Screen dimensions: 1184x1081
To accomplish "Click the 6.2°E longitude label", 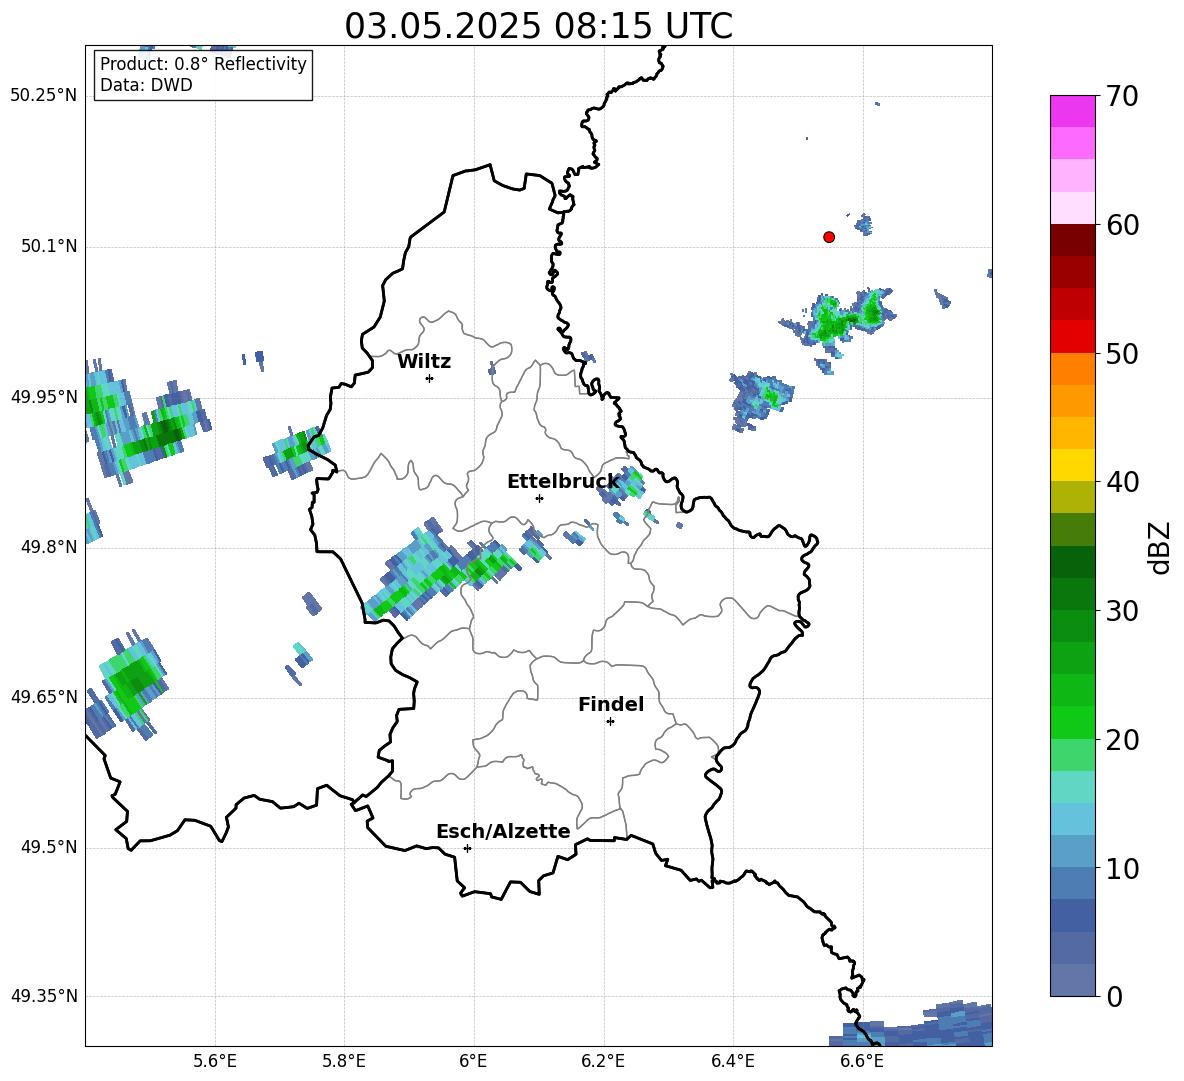I will tap(603, 1061).
